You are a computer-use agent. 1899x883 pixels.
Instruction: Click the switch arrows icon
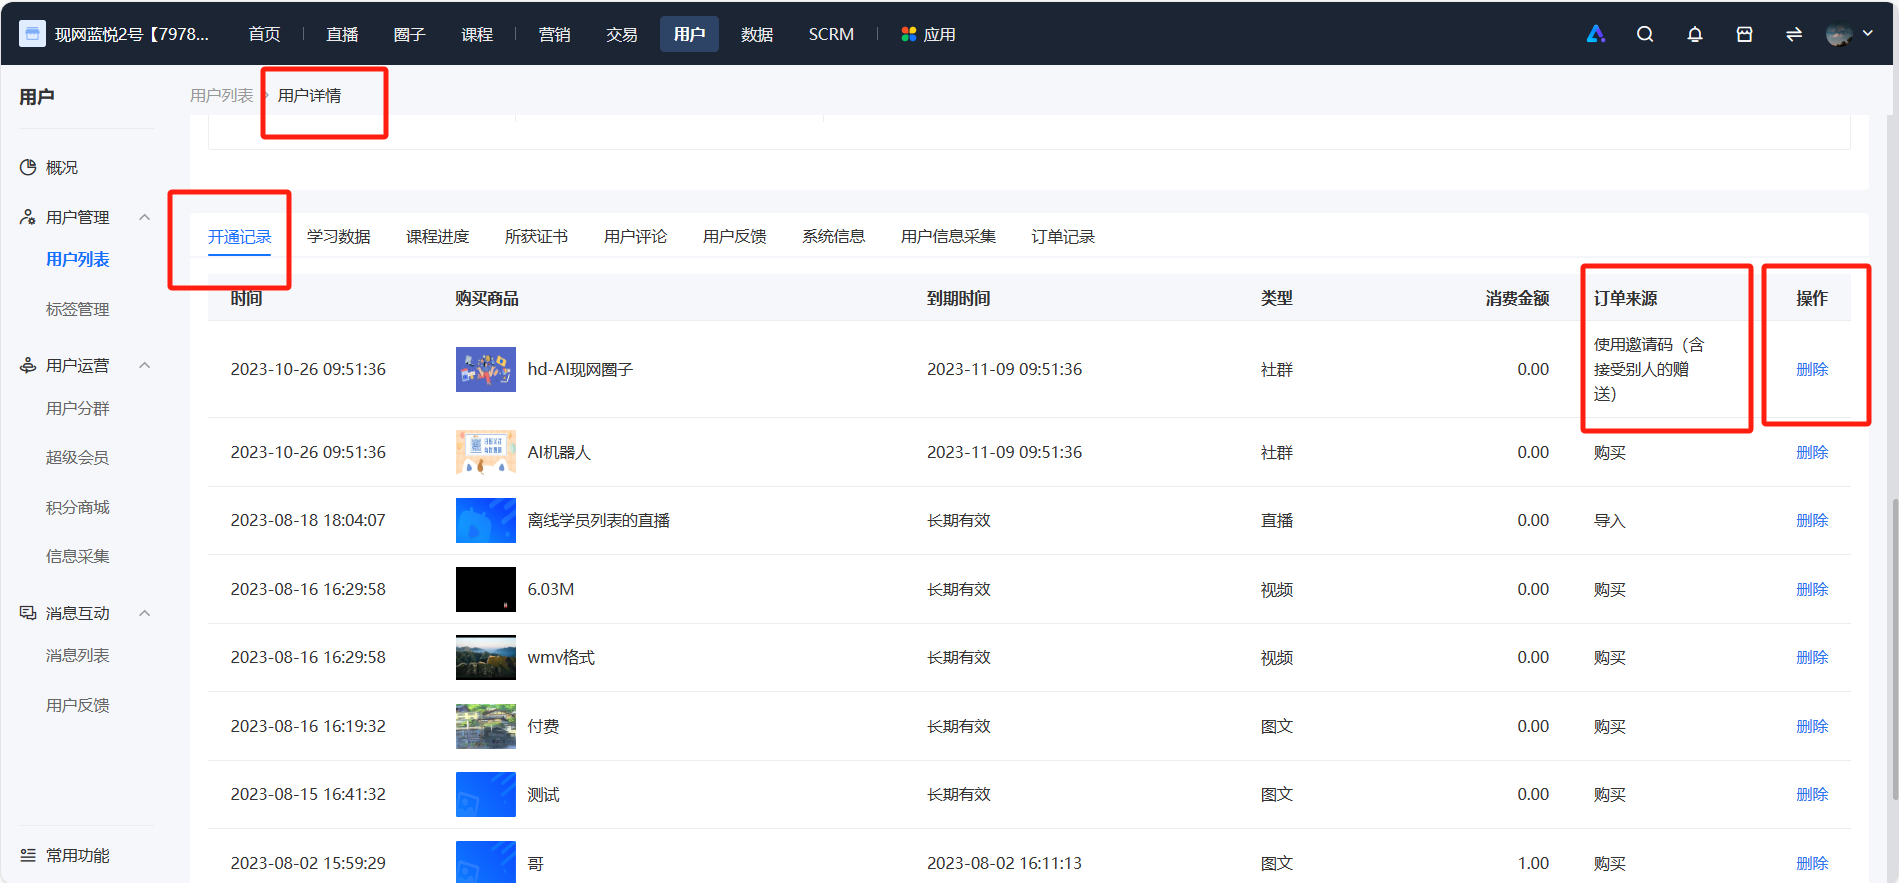(x=1794, y=34)
